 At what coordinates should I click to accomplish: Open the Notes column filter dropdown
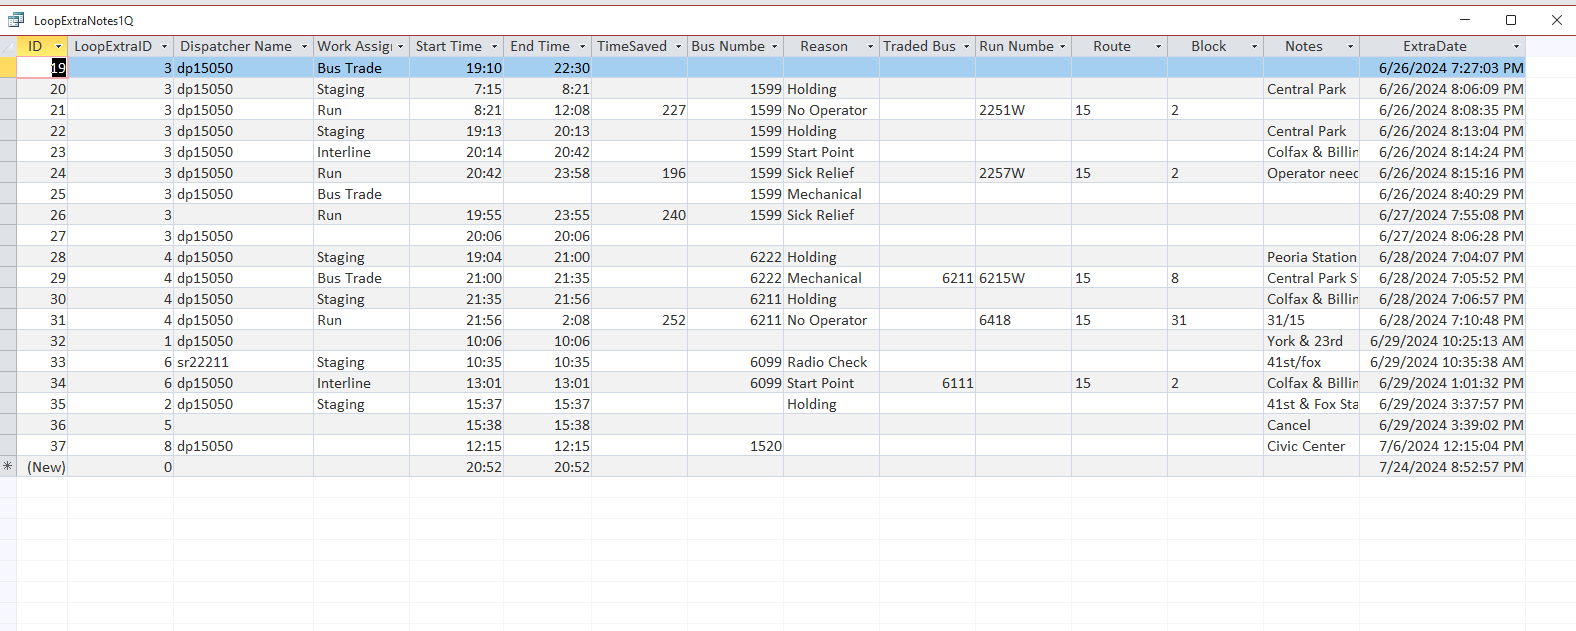coord(1350,47)
